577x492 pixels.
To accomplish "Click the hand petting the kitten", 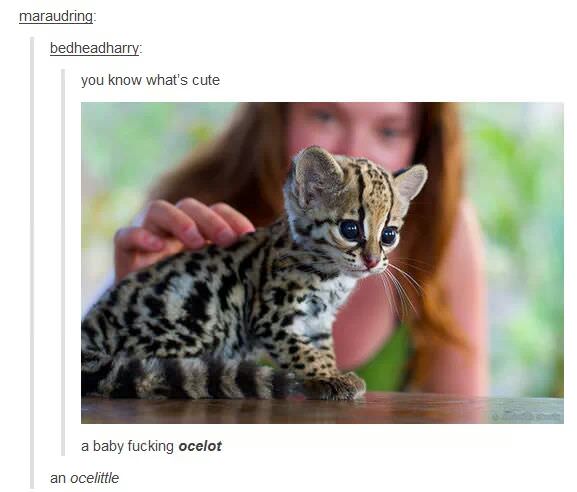I will 180,233.
